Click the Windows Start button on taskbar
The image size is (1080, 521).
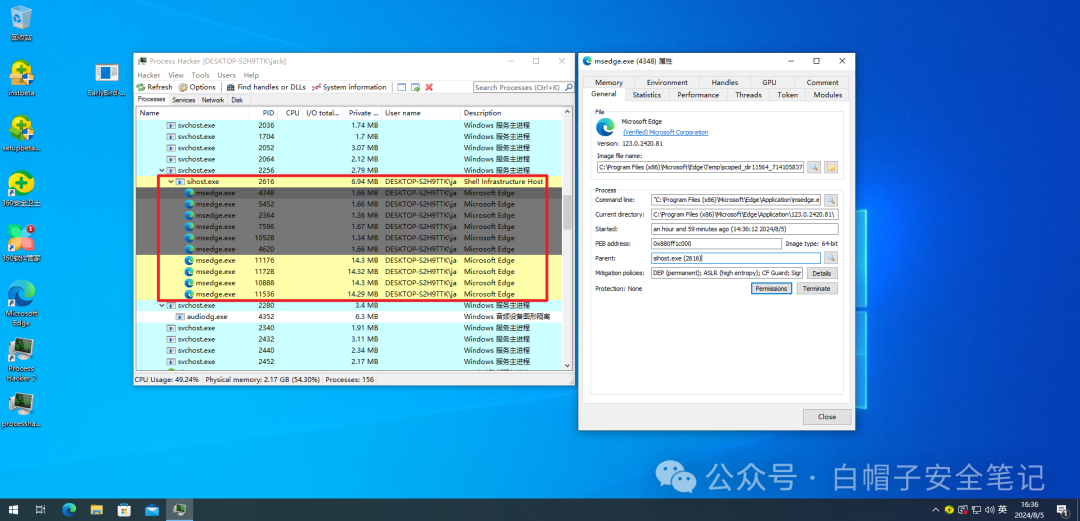tap(13, 510)
